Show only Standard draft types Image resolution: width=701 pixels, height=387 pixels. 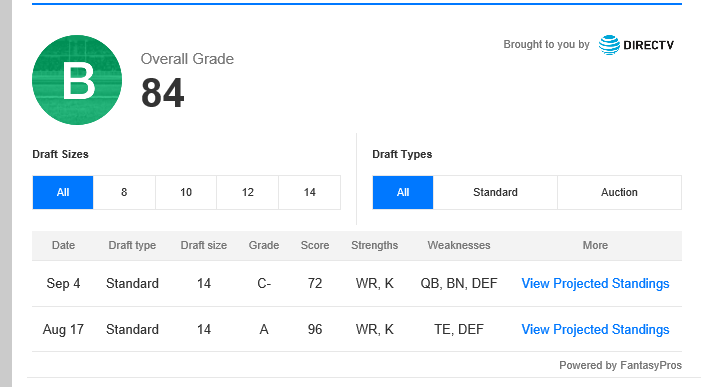(x=495, y=192)
